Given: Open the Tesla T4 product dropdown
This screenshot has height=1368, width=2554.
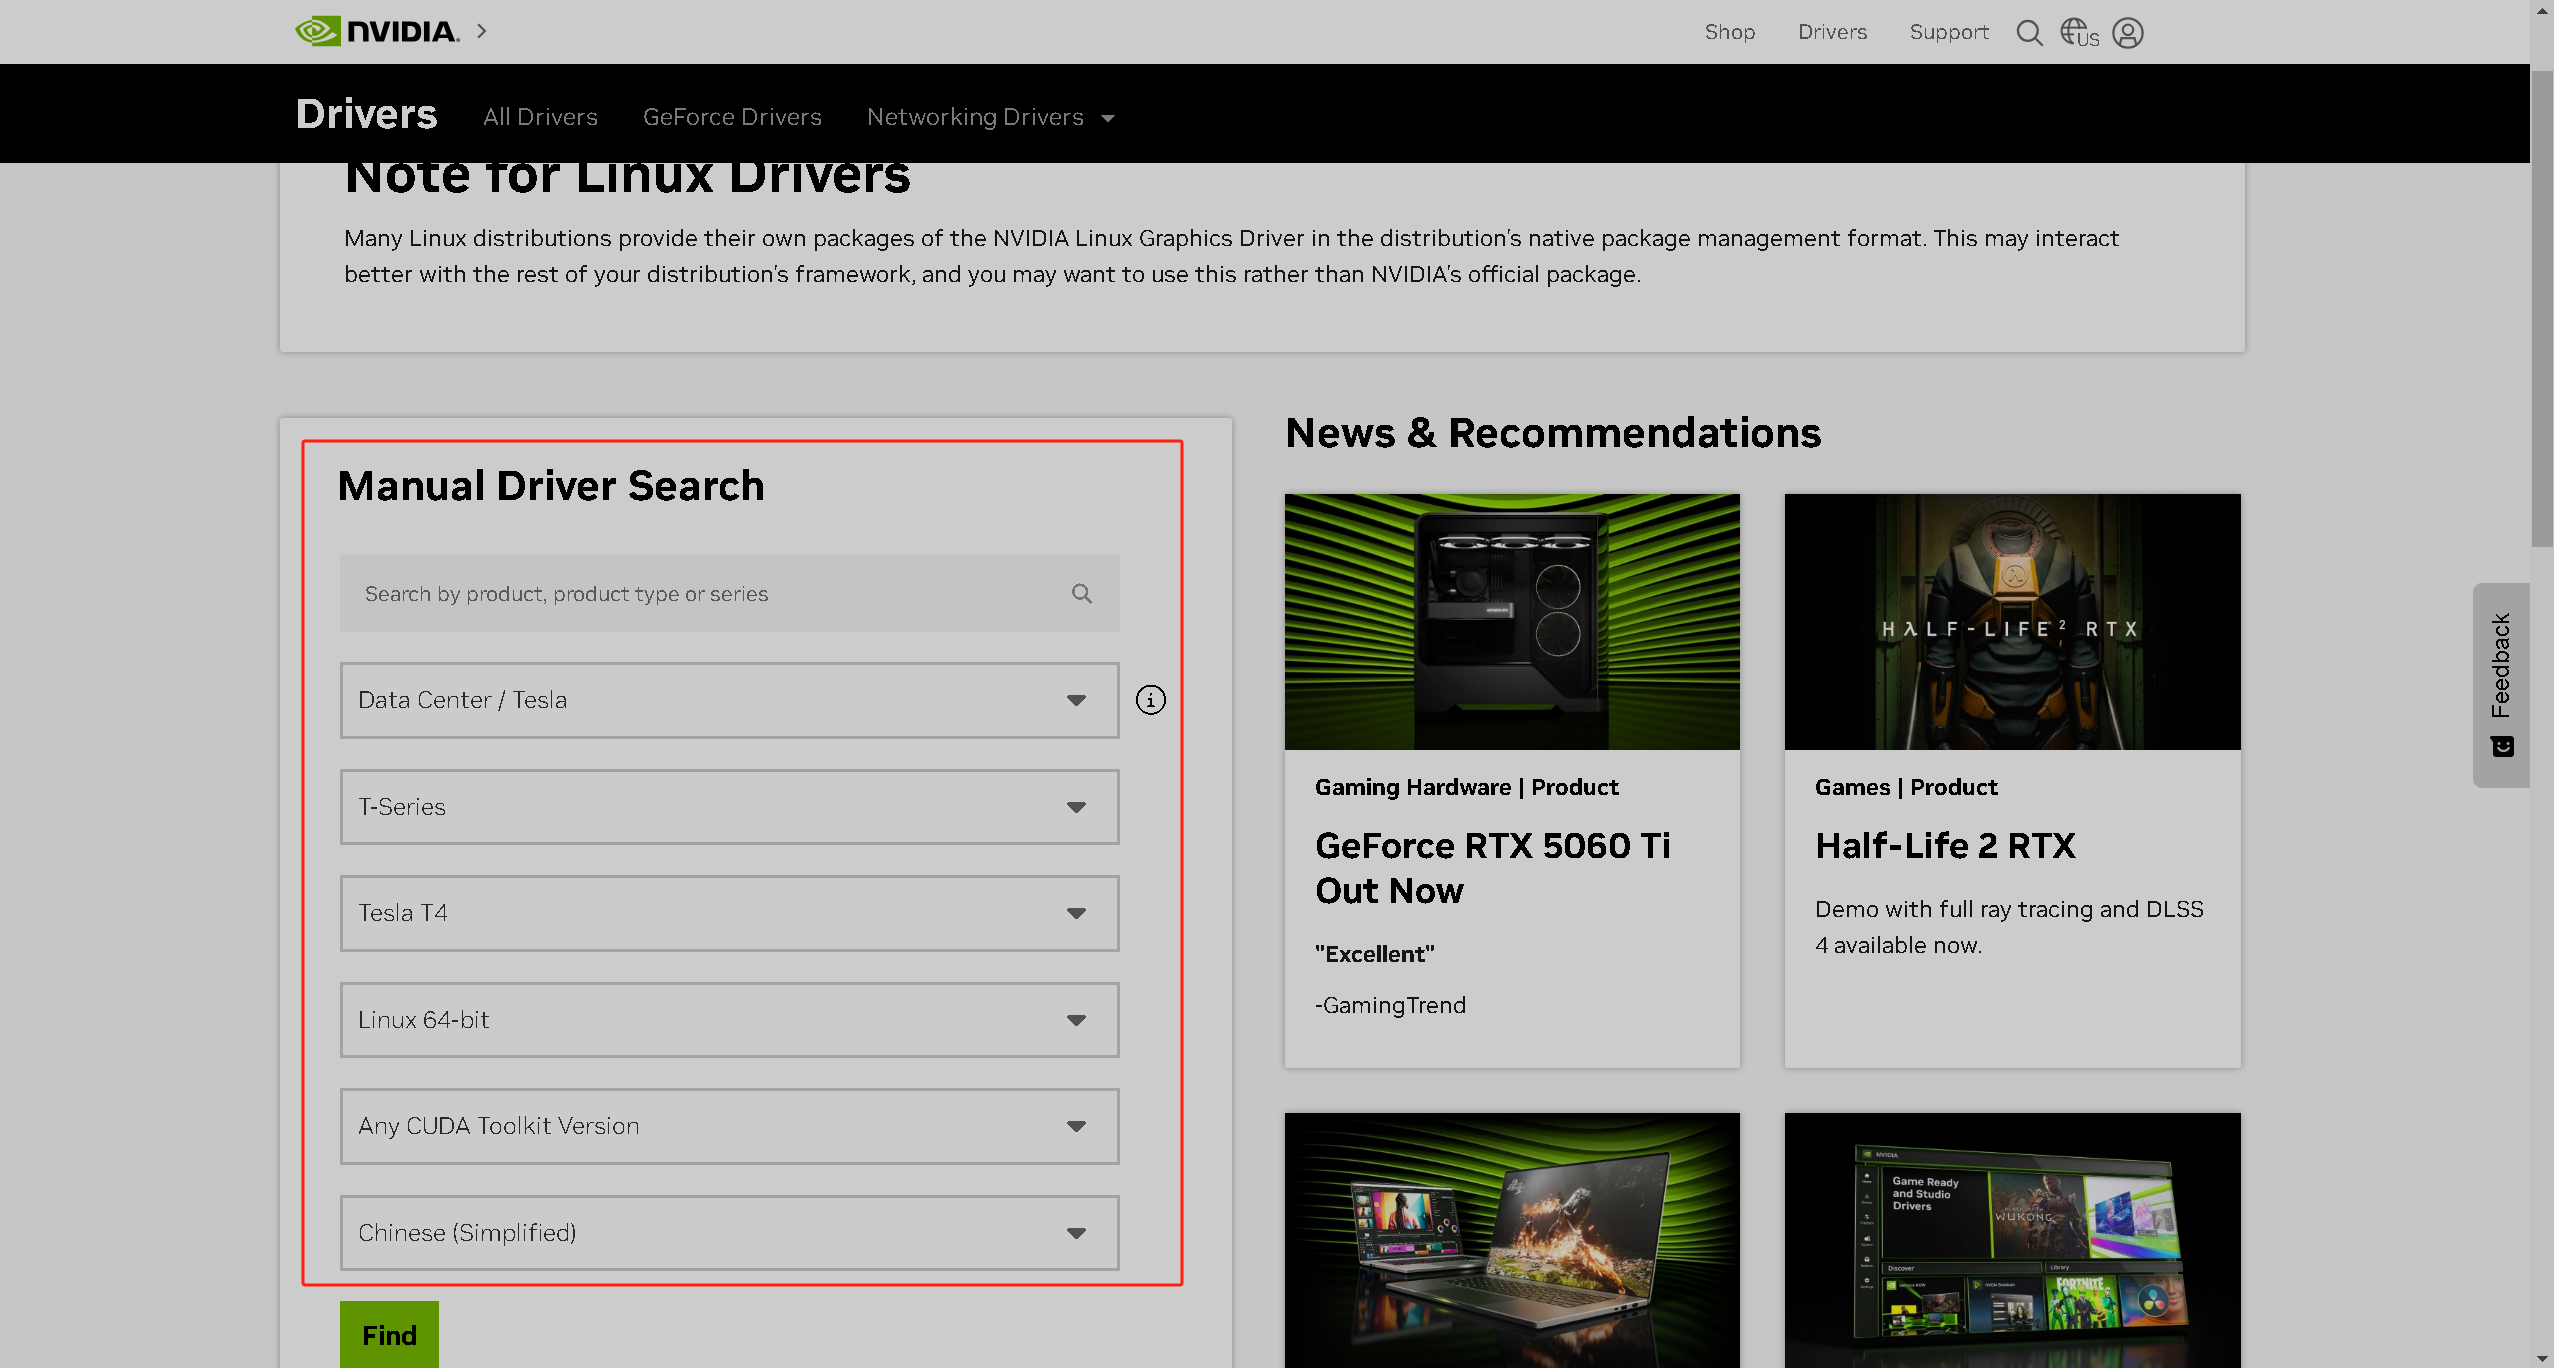Looking at the screenshot, I should tap(729, 913).
